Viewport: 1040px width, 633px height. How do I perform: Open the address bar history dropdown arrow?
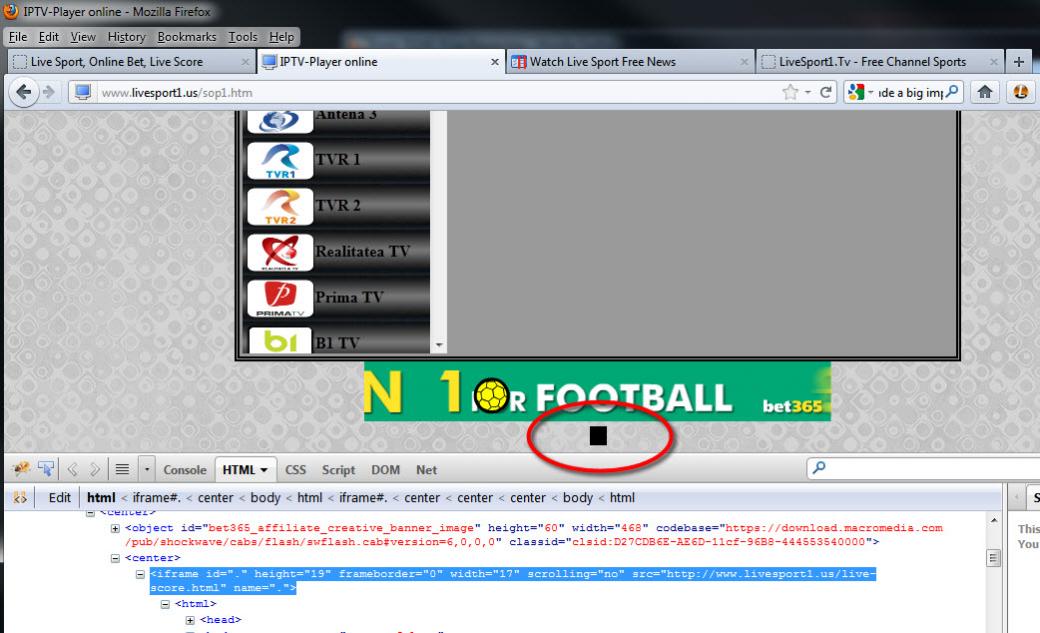point(807,92)
